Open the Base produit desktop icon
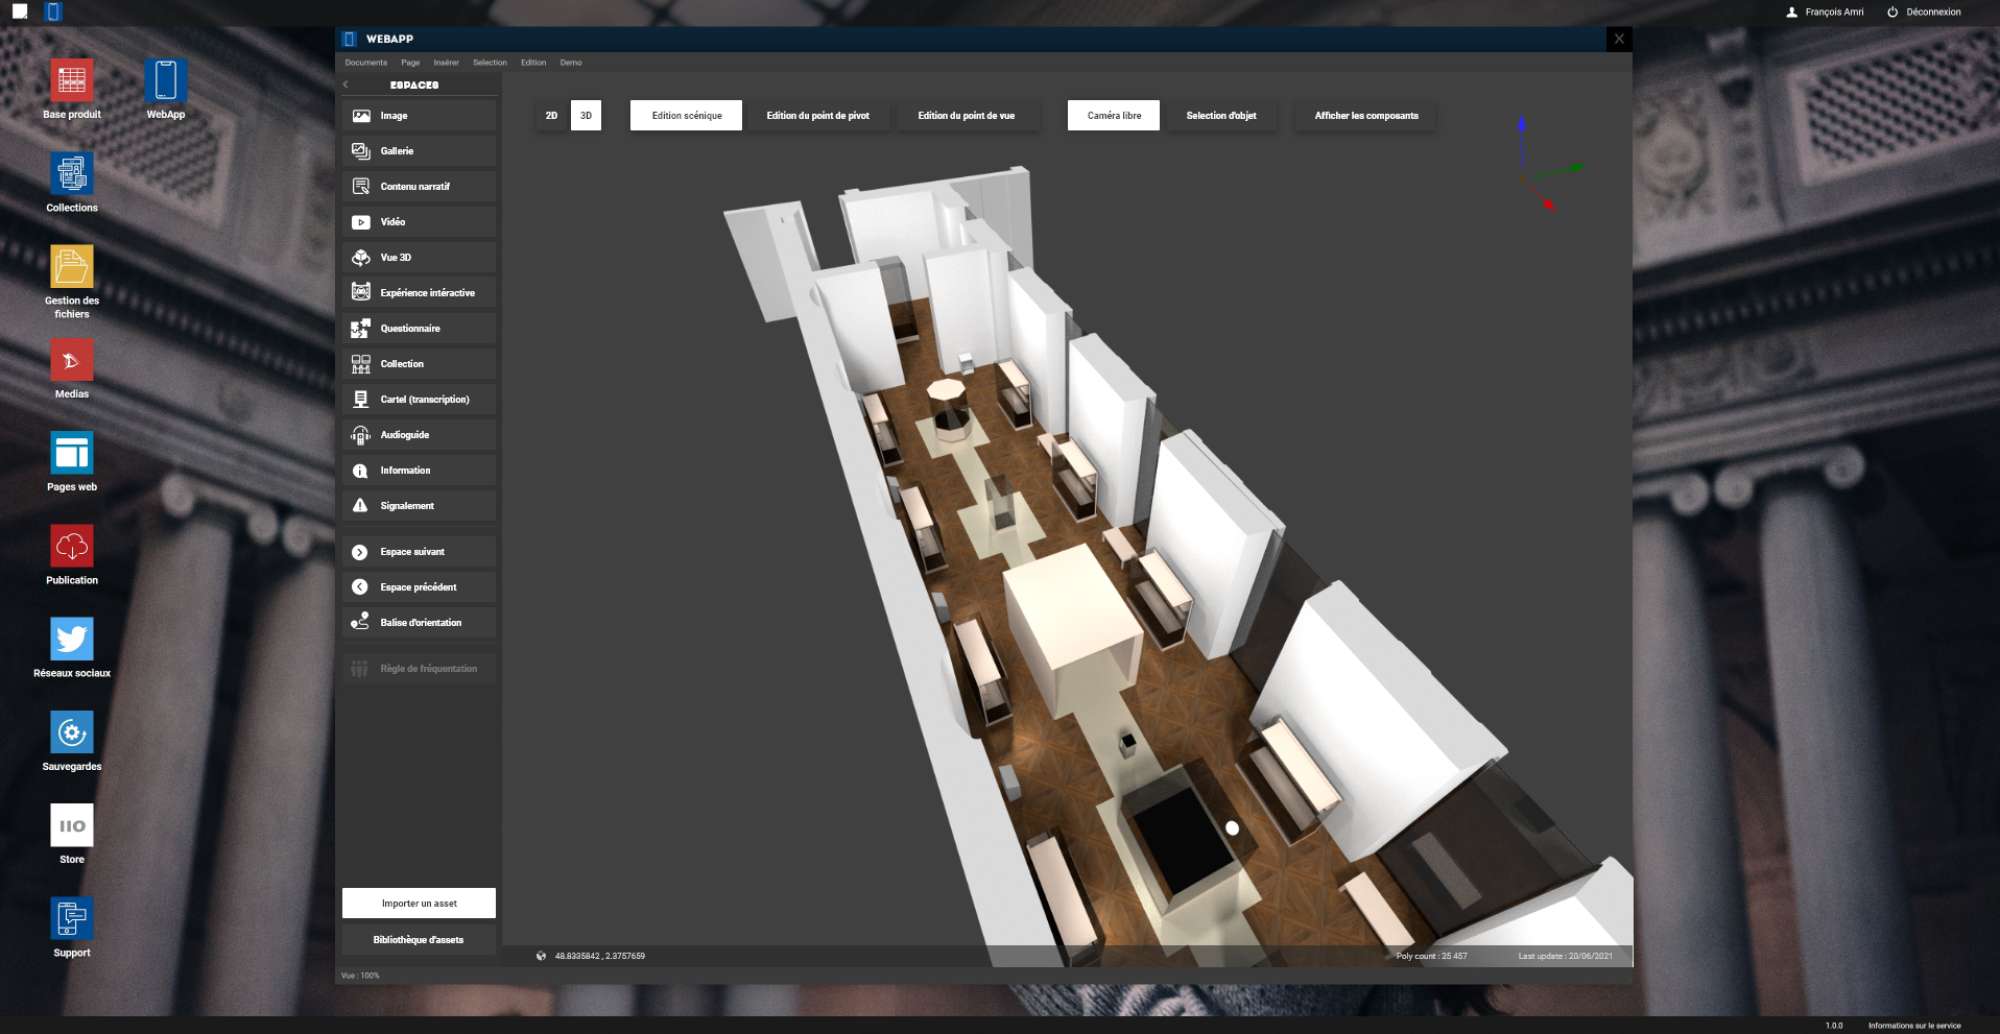Image resolution: width=2000 pixels, height=1034 pixels. tap(71, 81)
